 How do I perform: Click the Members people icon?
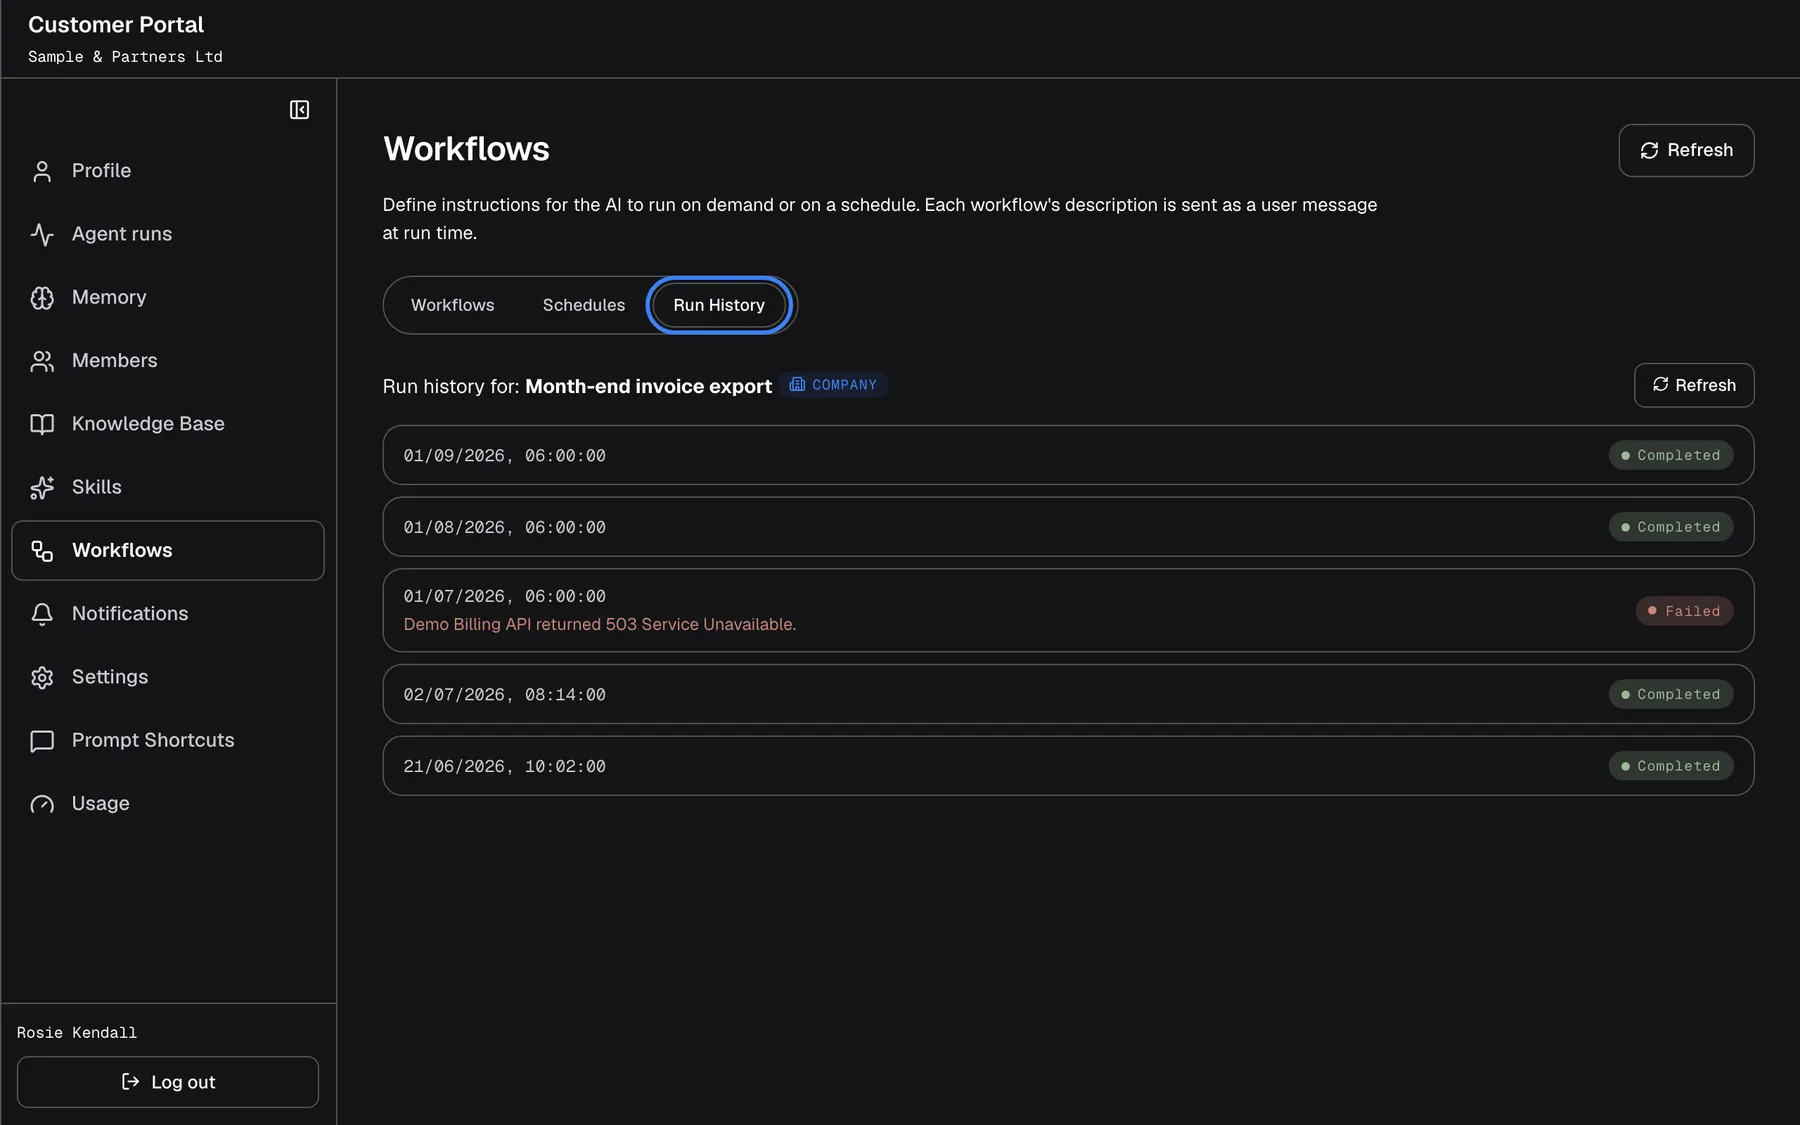point(42,361)
